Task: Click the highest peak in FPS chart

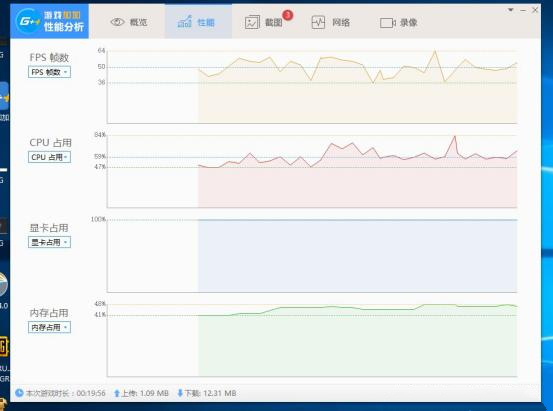Action: [x=435, y=52]
